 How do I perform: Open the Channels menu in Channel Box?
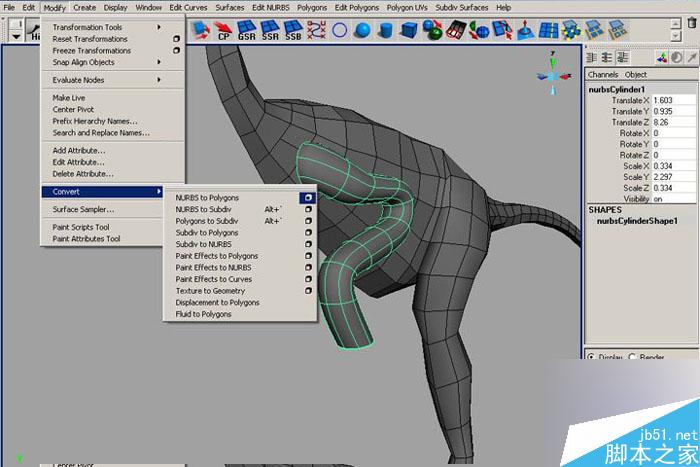603,75
